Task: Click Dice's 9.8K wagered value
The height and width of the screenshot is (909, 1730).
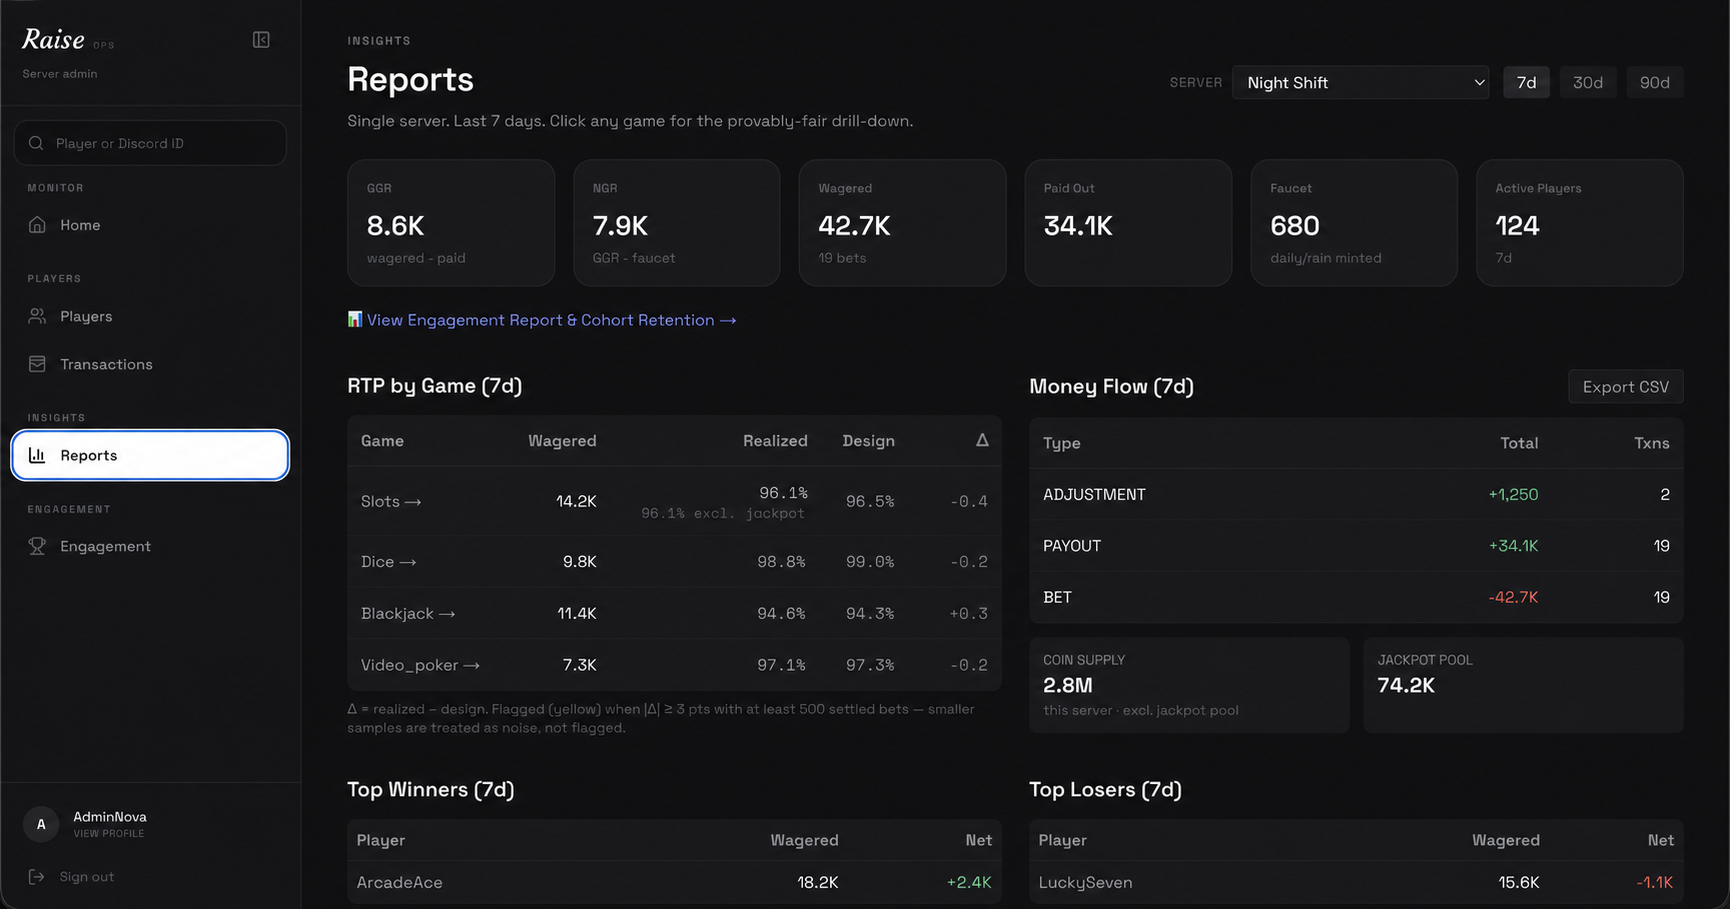Action: pos(579,562)
